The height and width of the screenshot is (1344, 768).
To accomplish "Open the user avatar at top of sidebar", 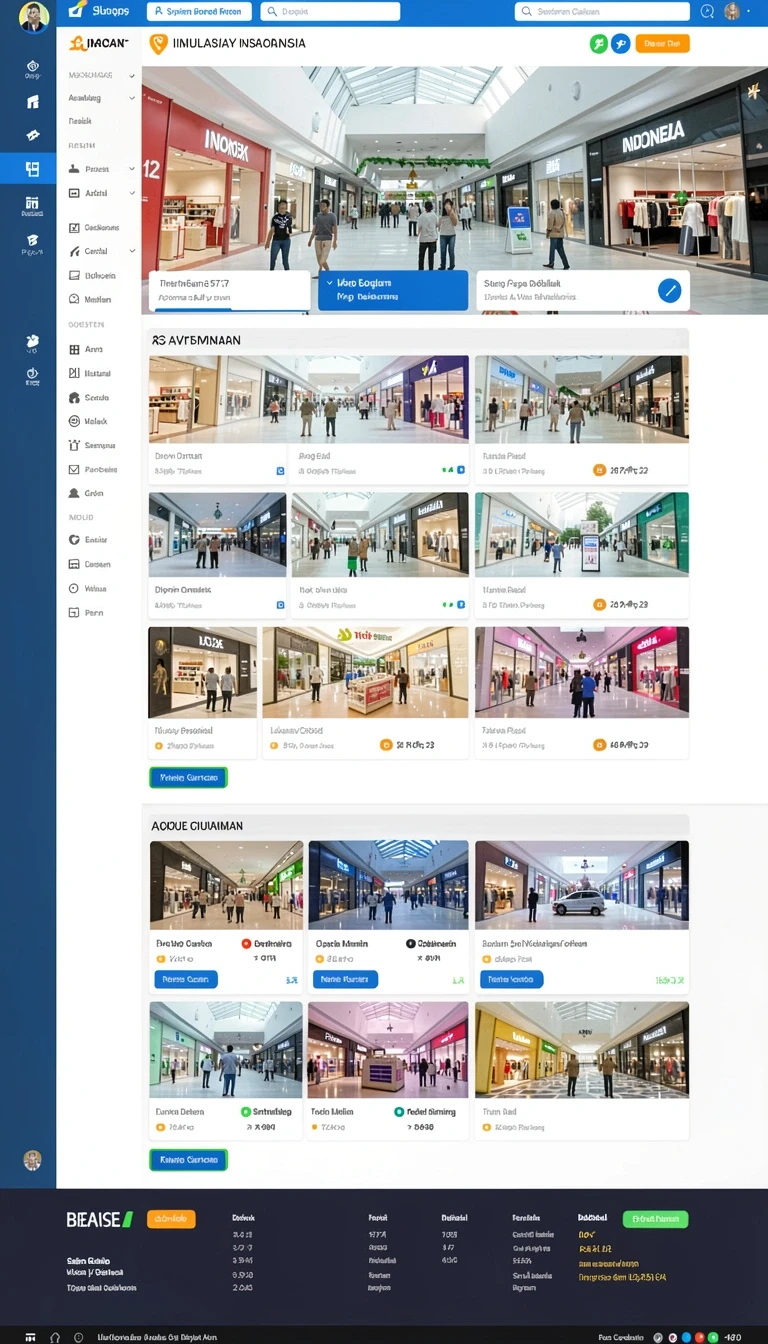I will click(x=33, y=16).
